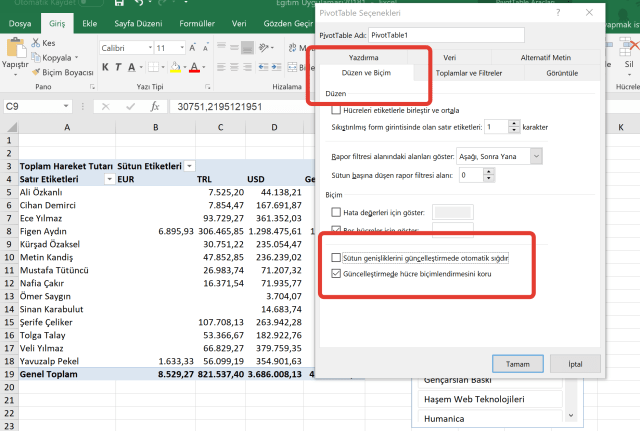640x431 pixels.
Task: Click the Kes scissors icon
Action: (x=36, y=44)
